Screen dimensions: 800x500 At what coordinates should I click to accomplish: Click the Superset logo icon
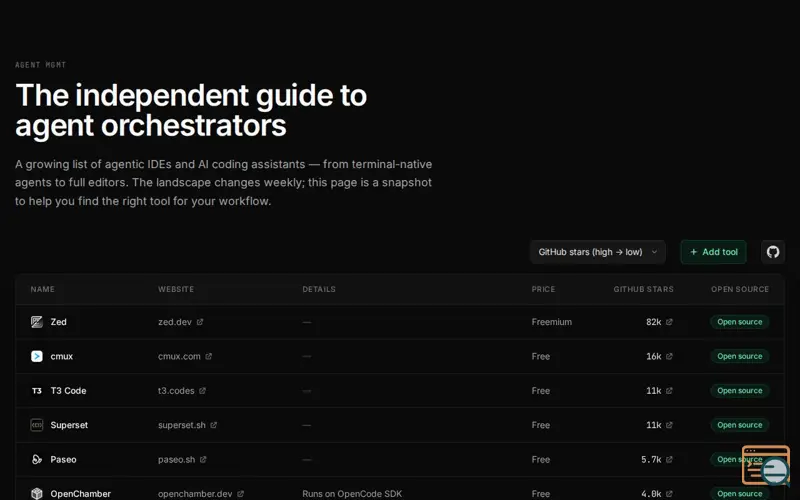pyautogui.click(x=37, y=425)
